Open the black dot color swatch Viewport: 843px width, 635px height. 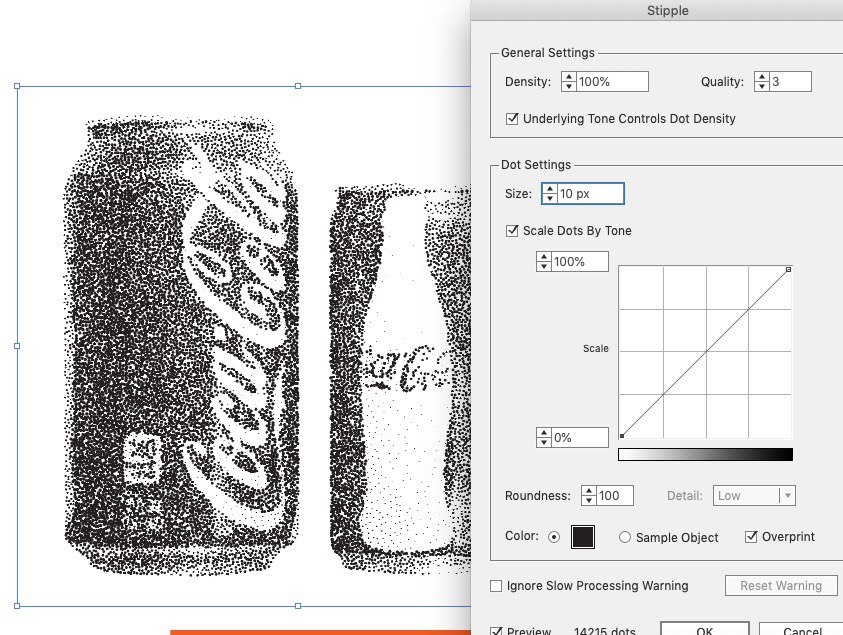pos(583,537)
